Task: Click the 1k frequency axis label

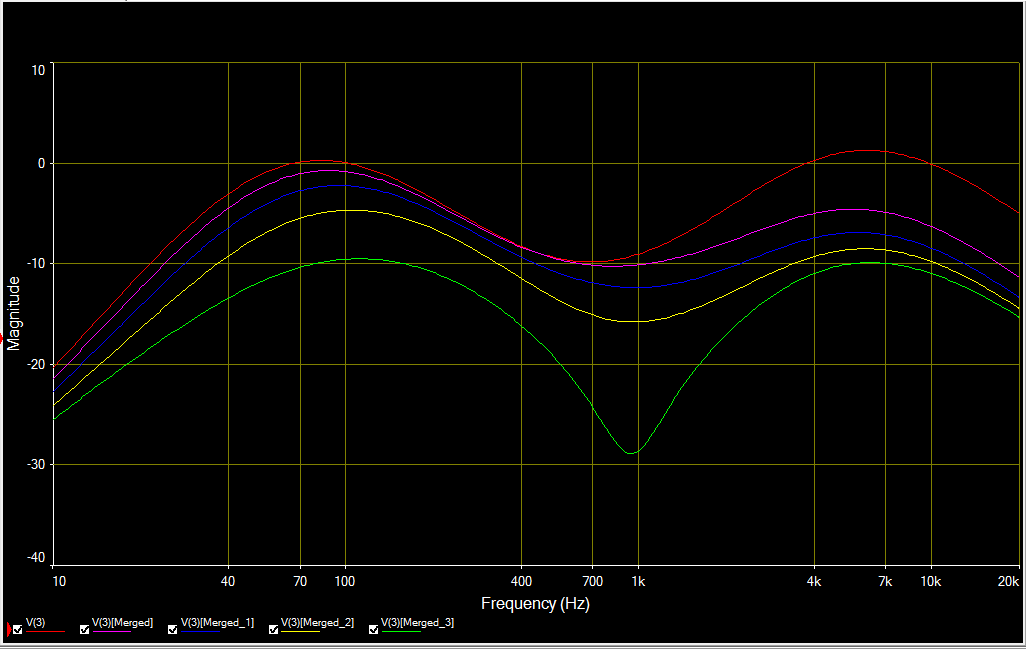Action: [x=638, y=581]
